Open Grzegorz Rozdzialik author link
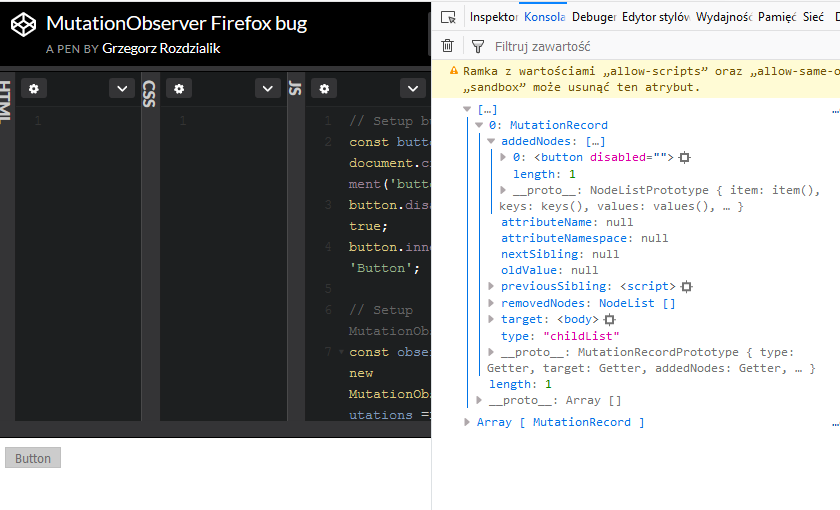840x510 pixels. tap(161, 48)
